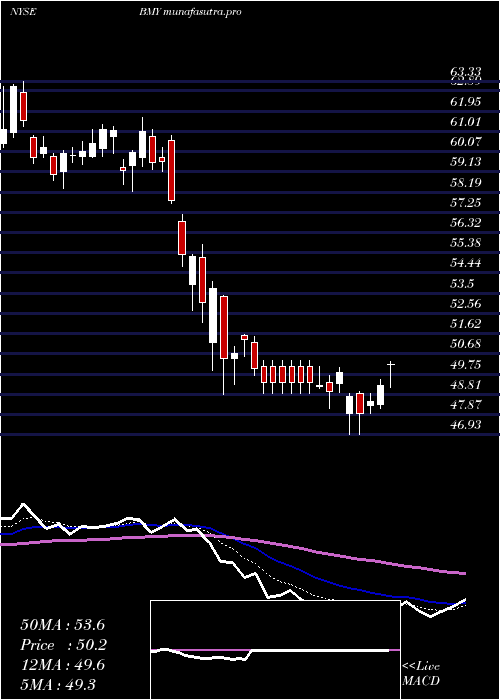Select the 61.01 price level label
The width and height of the screenshot is (500, 700).
(x=466, y=121)
